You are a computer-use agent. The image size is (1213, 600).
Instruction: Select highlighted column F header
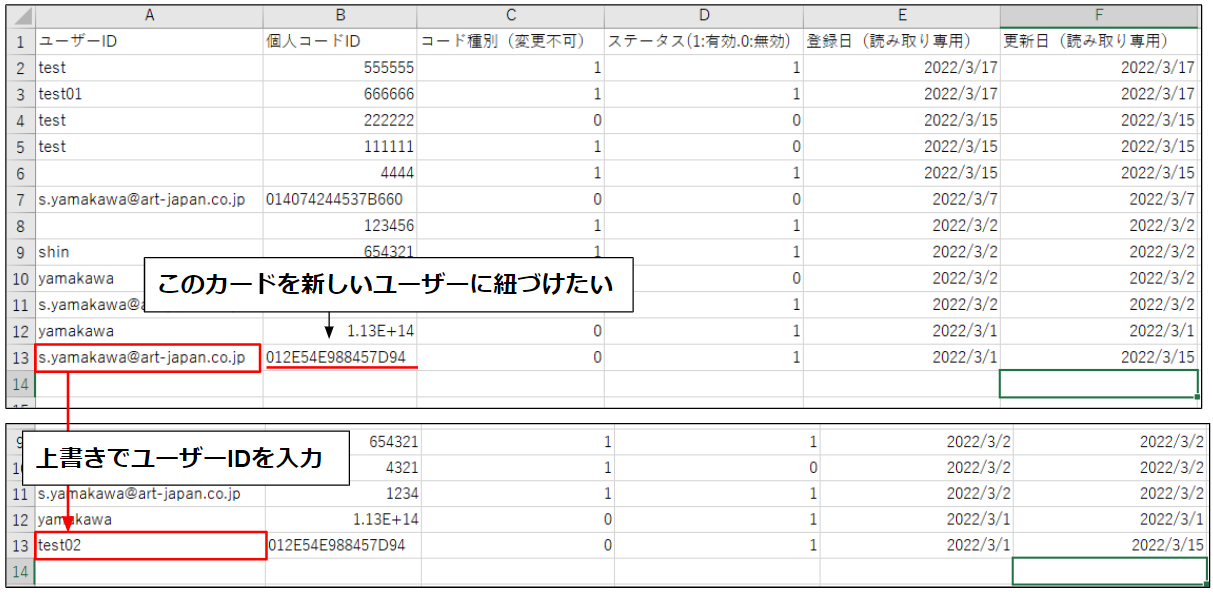coord(1099,16)
